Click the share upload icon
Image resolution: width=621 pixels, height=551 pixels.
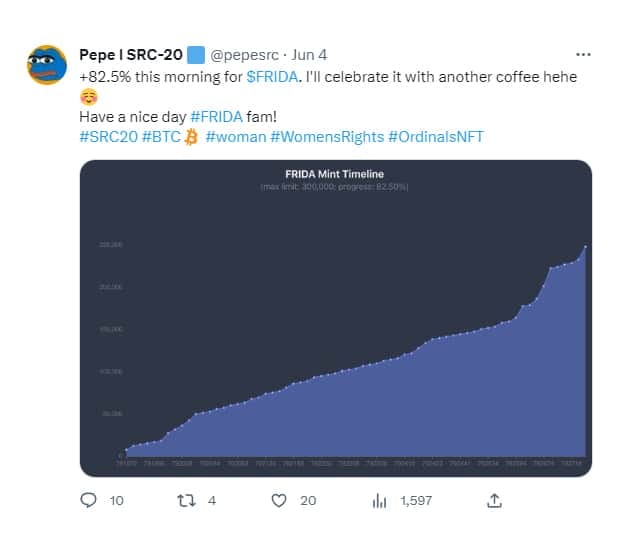[494, 500]
